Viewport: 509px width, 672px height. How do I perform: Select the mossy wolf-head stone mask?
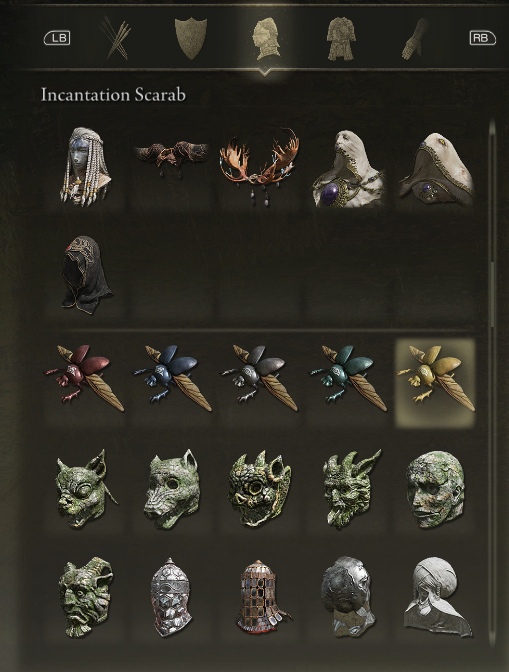coord(171,489)
